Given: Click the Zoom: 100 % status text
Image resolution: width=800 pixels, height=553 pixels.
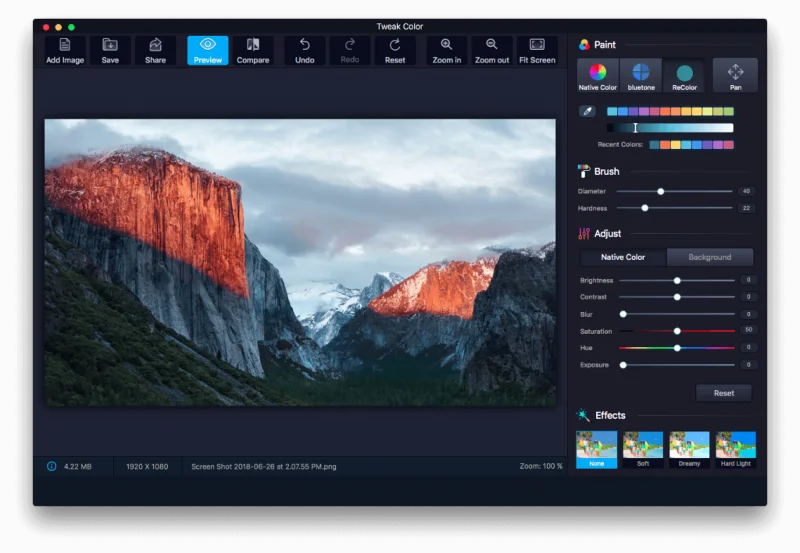Looking at the screenshot, I should pyautogui.click(x=541, y=466).
